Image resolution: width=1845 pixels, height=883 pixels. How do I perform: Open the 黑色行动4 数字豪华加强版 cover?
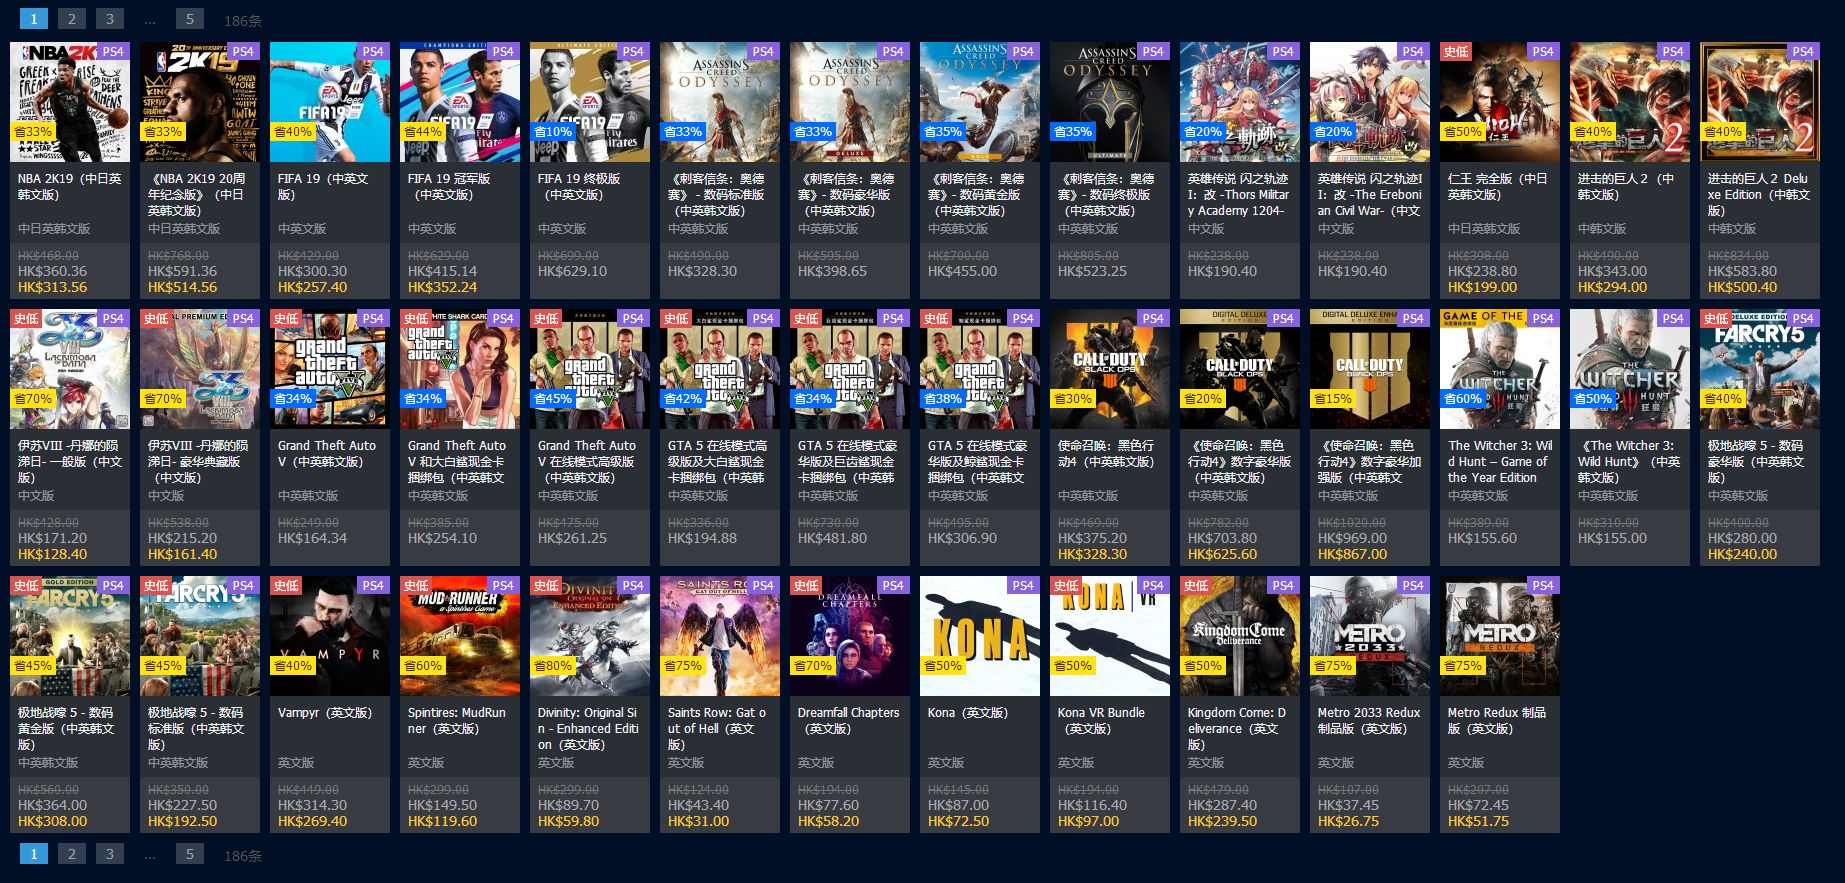click(x=1370, y=369)
